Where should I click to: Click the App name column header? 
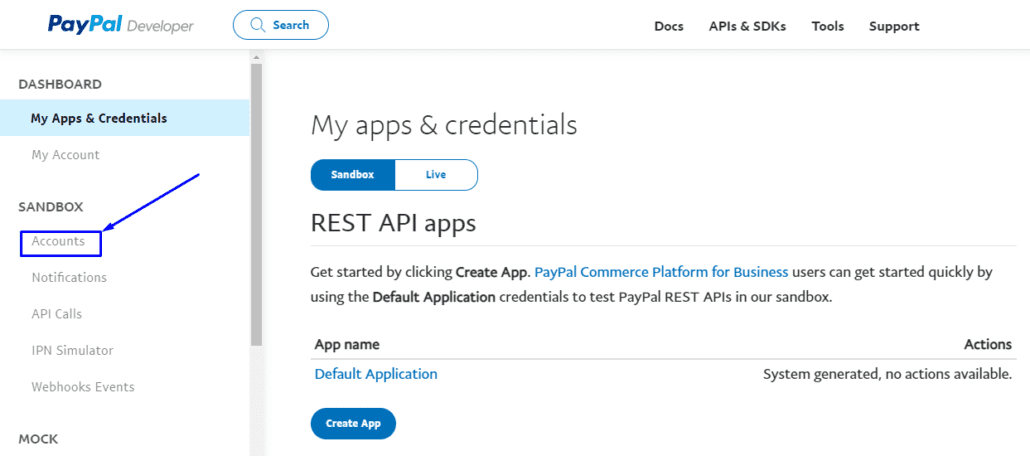coord(347,344)
